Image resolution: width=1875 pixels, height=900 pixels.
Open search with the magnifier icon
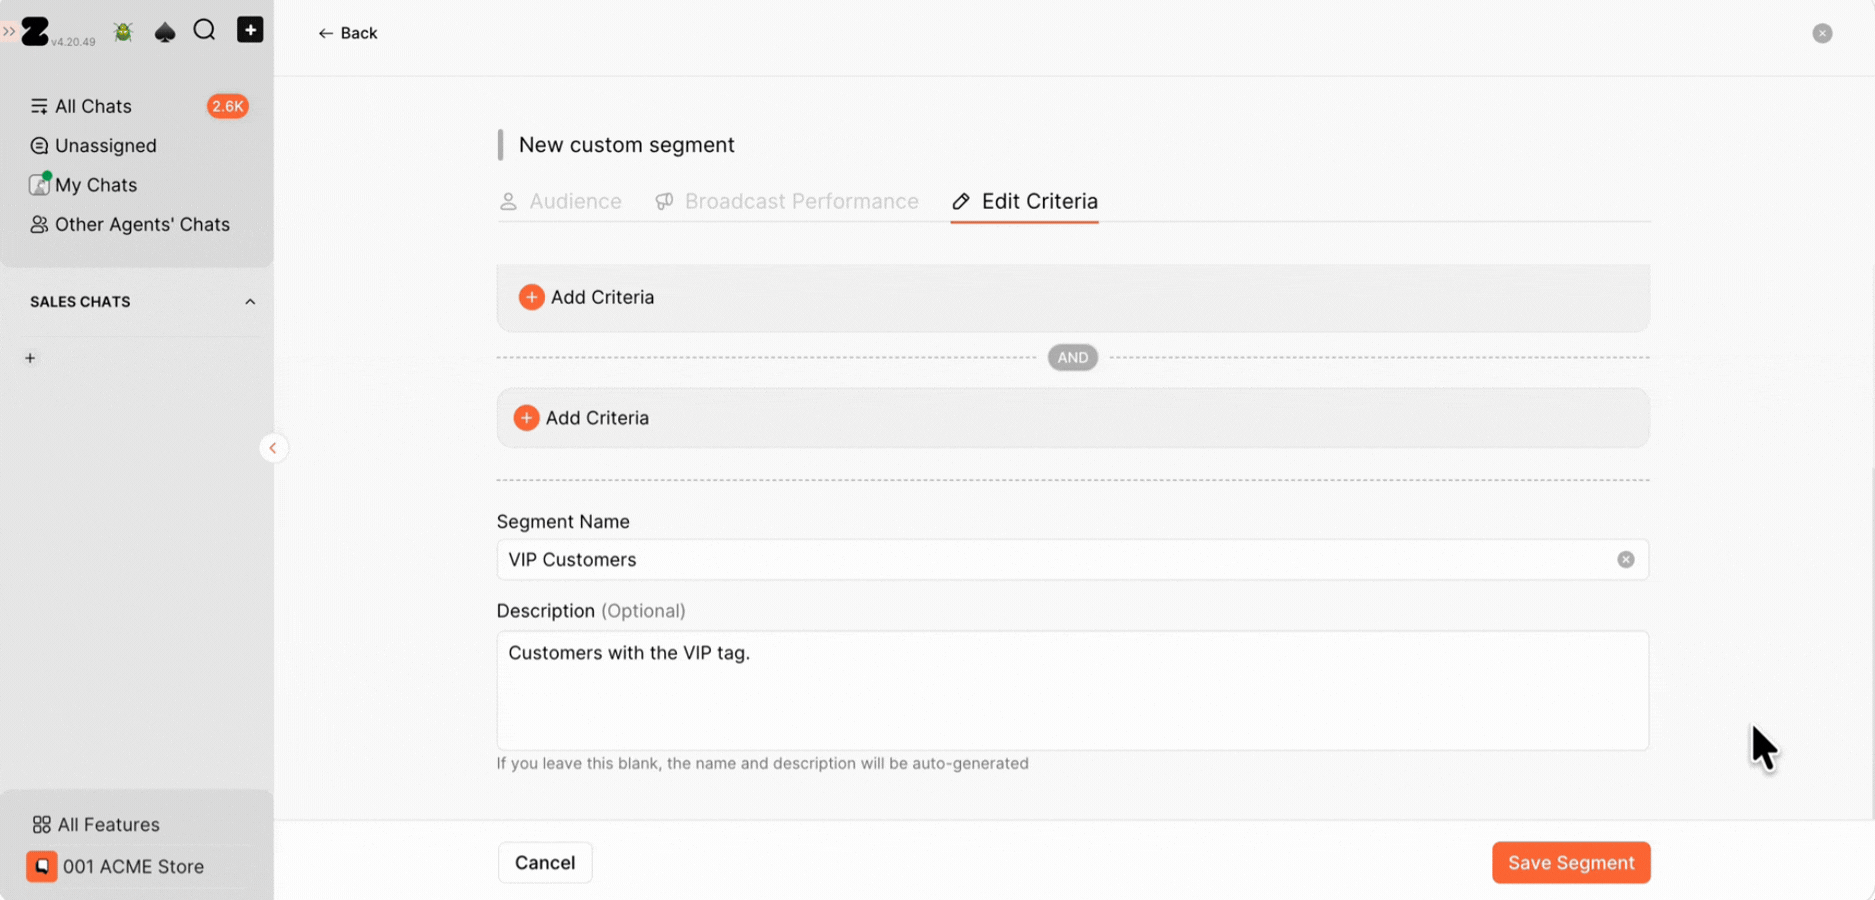pyautogui.click(x=205, y=30)
